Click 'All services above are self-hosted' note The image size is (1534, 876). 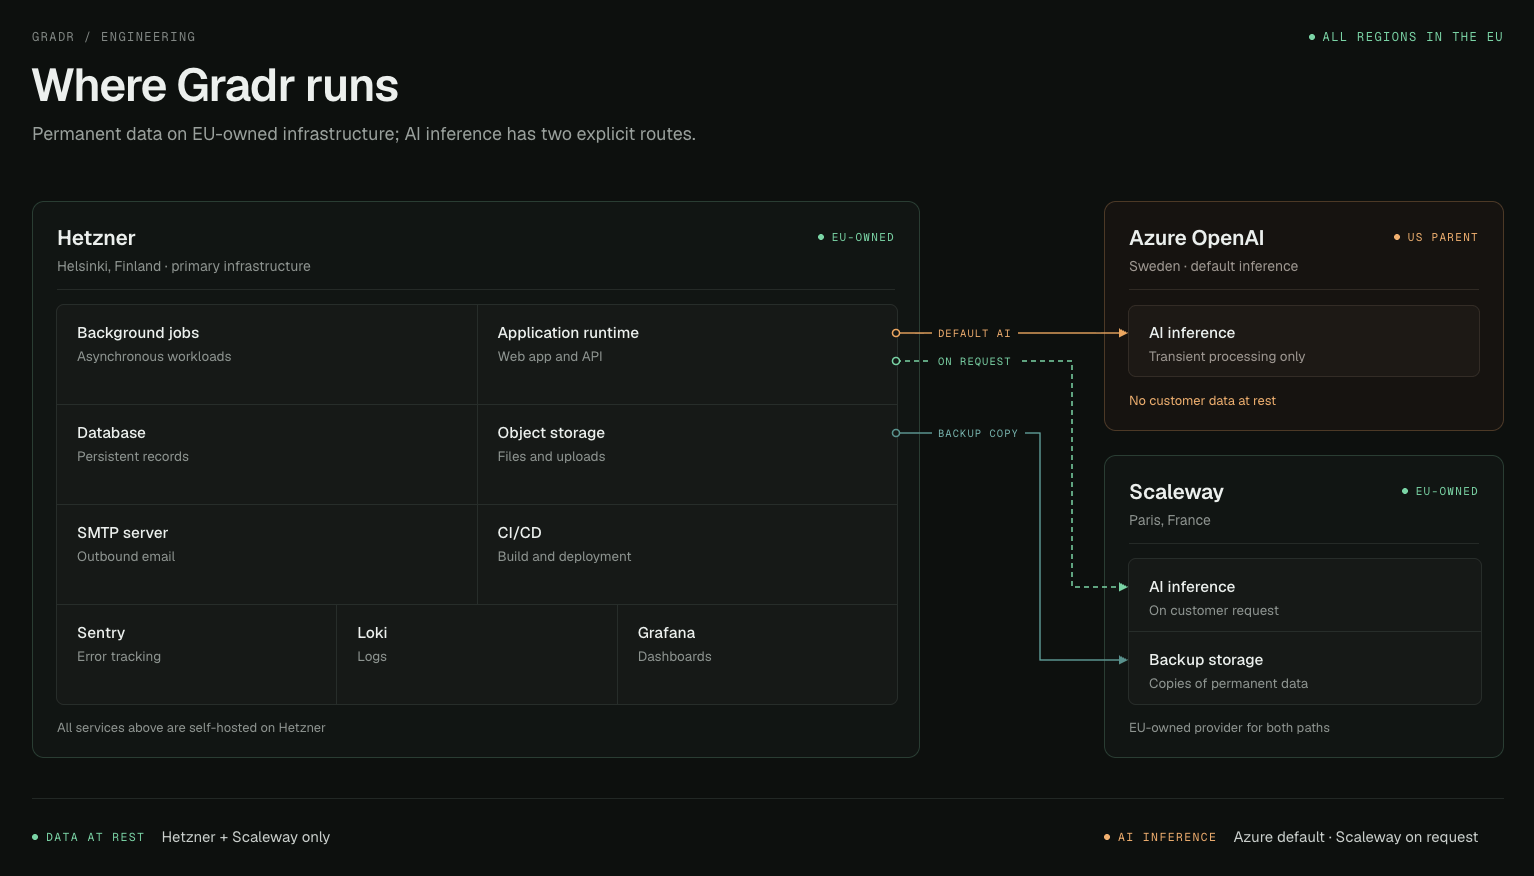[x=191, y=727]
